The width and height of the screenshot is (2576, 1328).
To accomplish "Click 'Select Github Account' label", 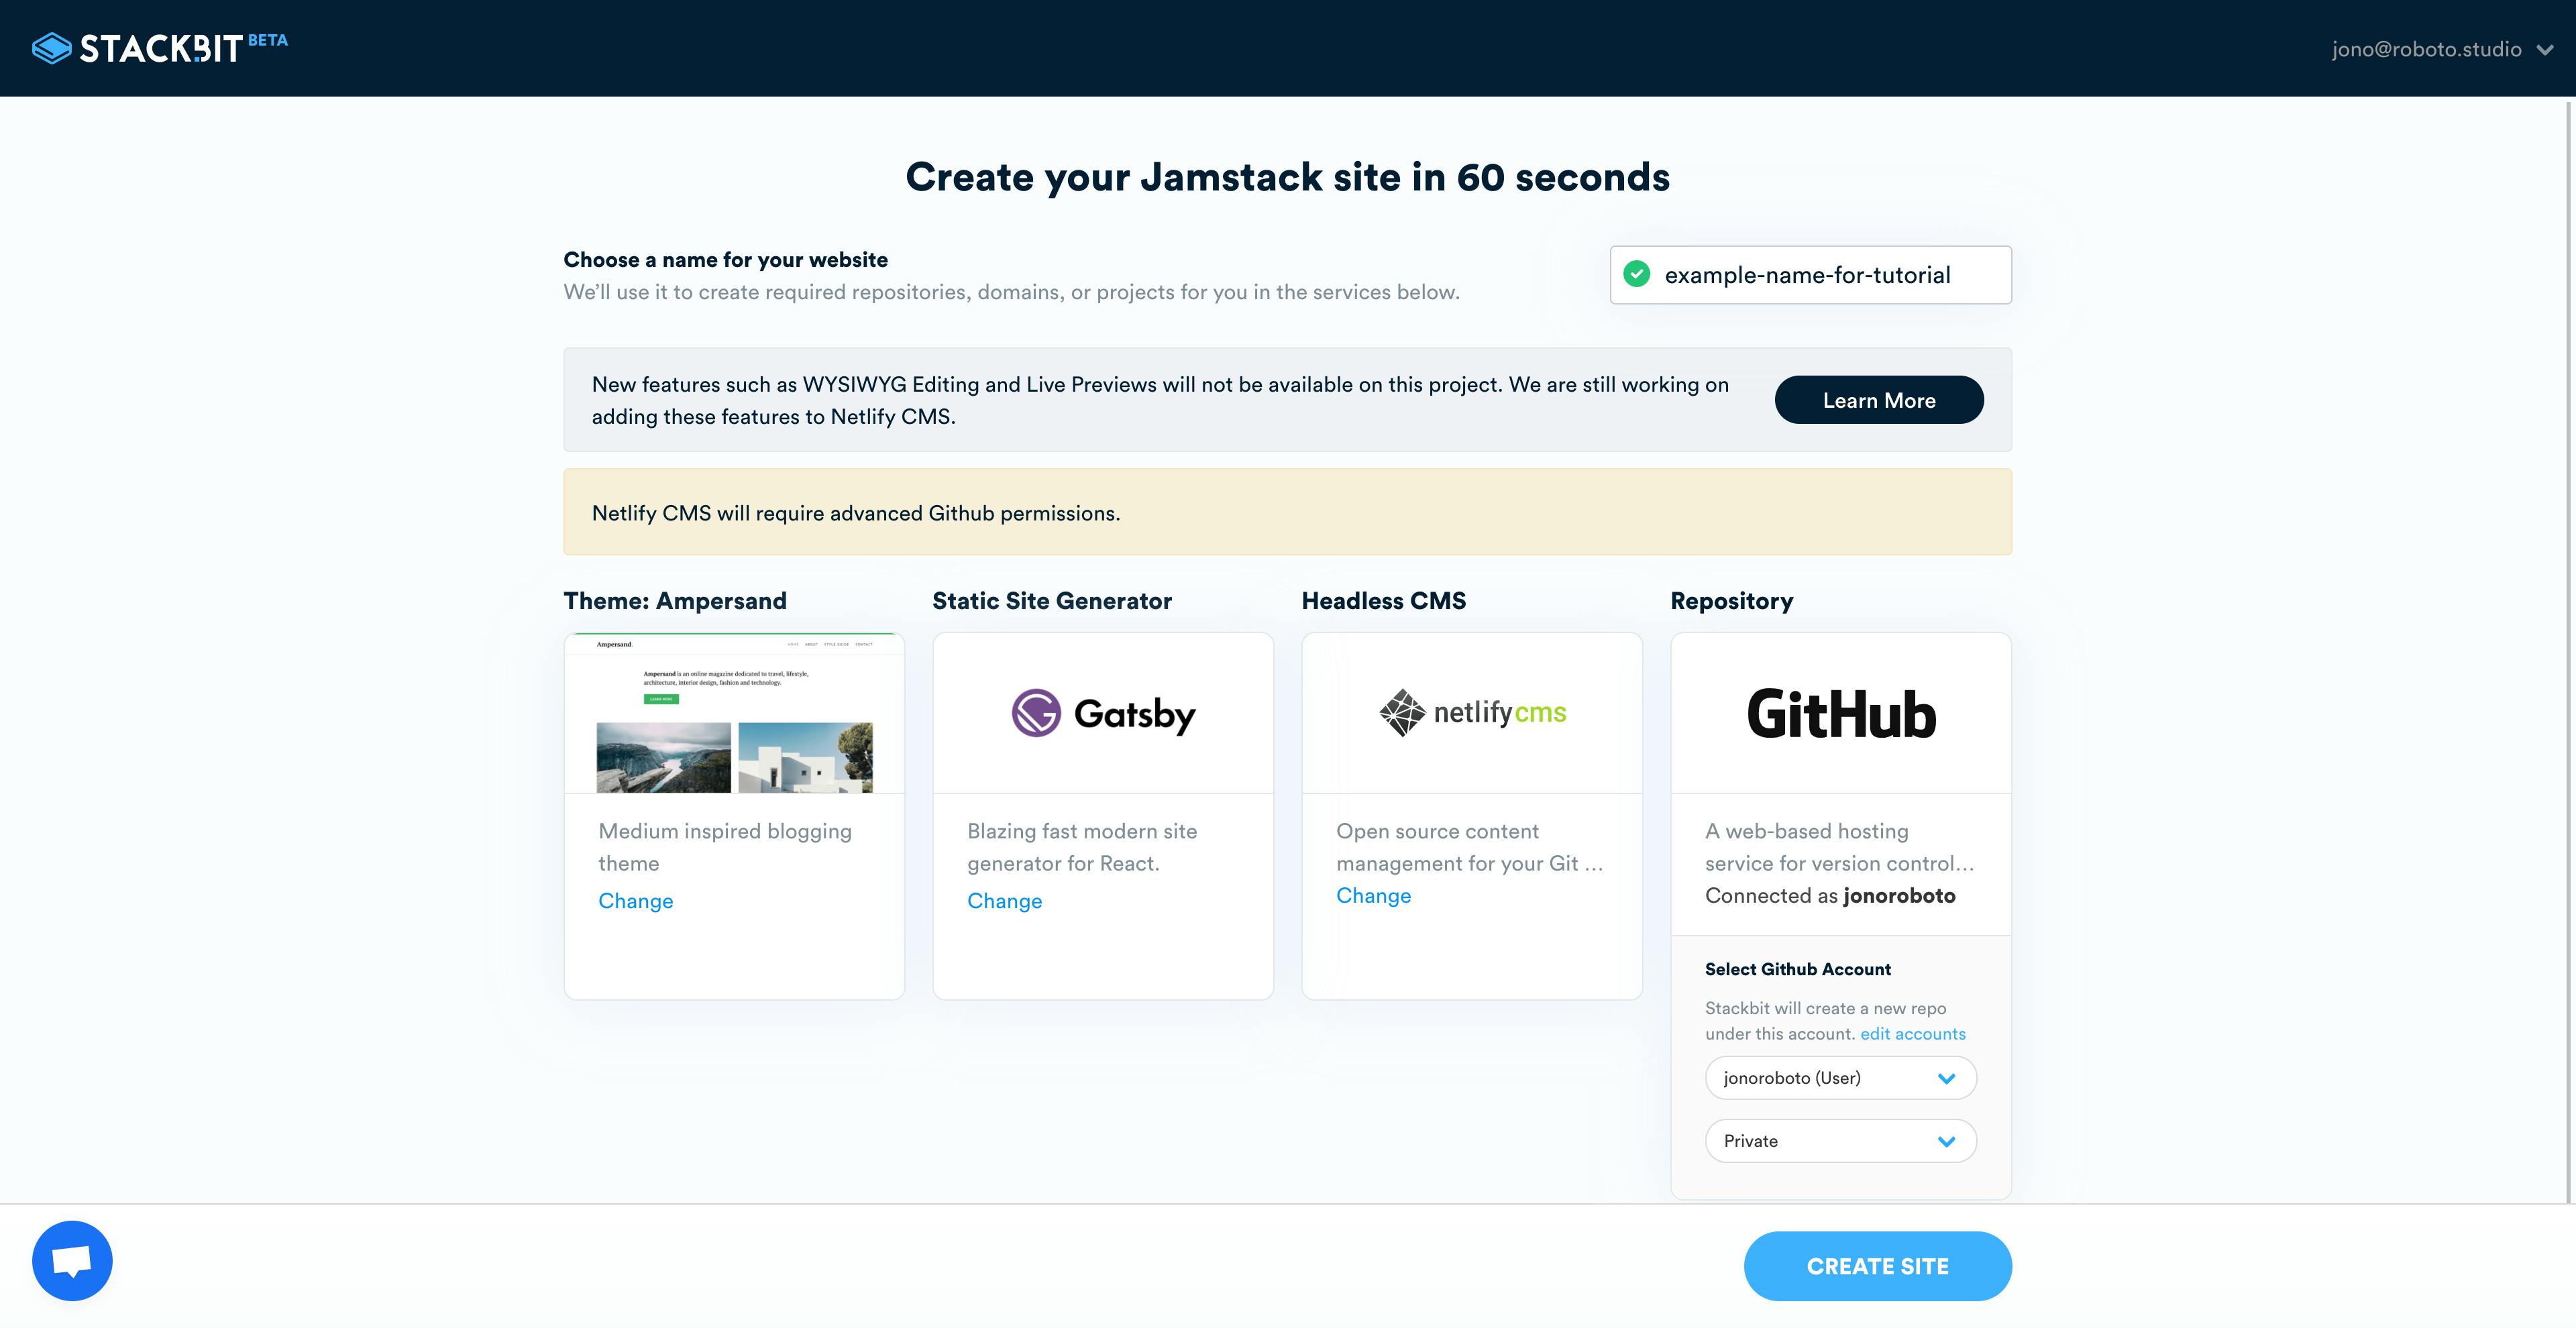I will coord(1798,969).
